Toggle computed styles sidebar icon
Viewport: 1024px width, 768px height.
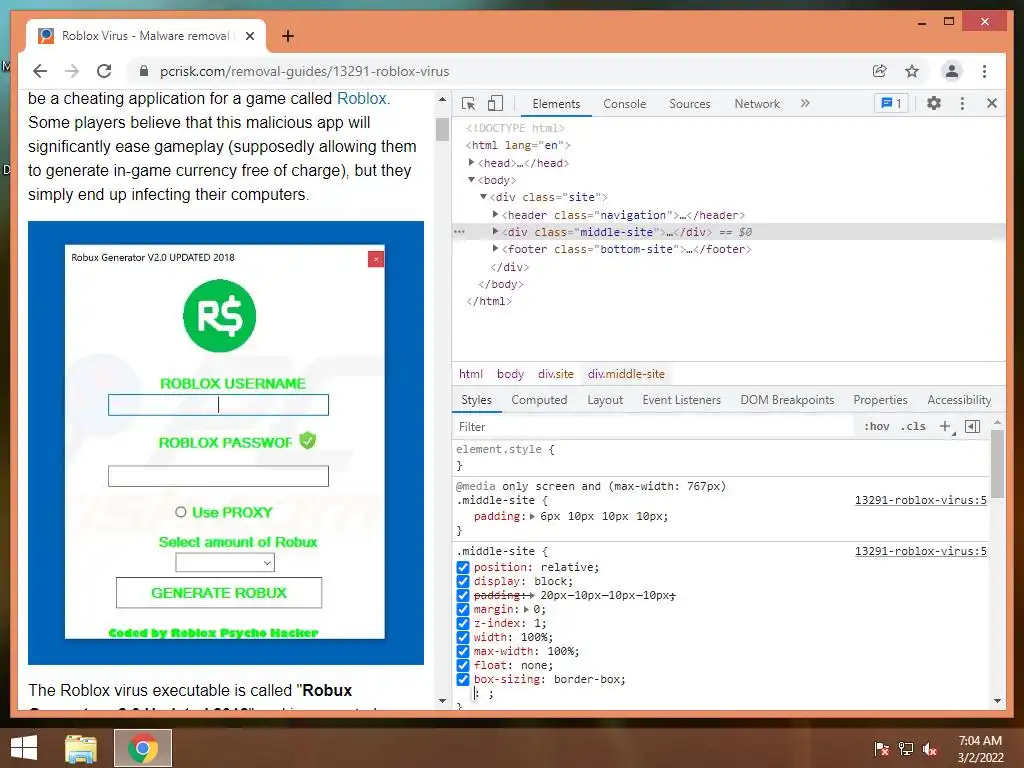pos(972,426)
